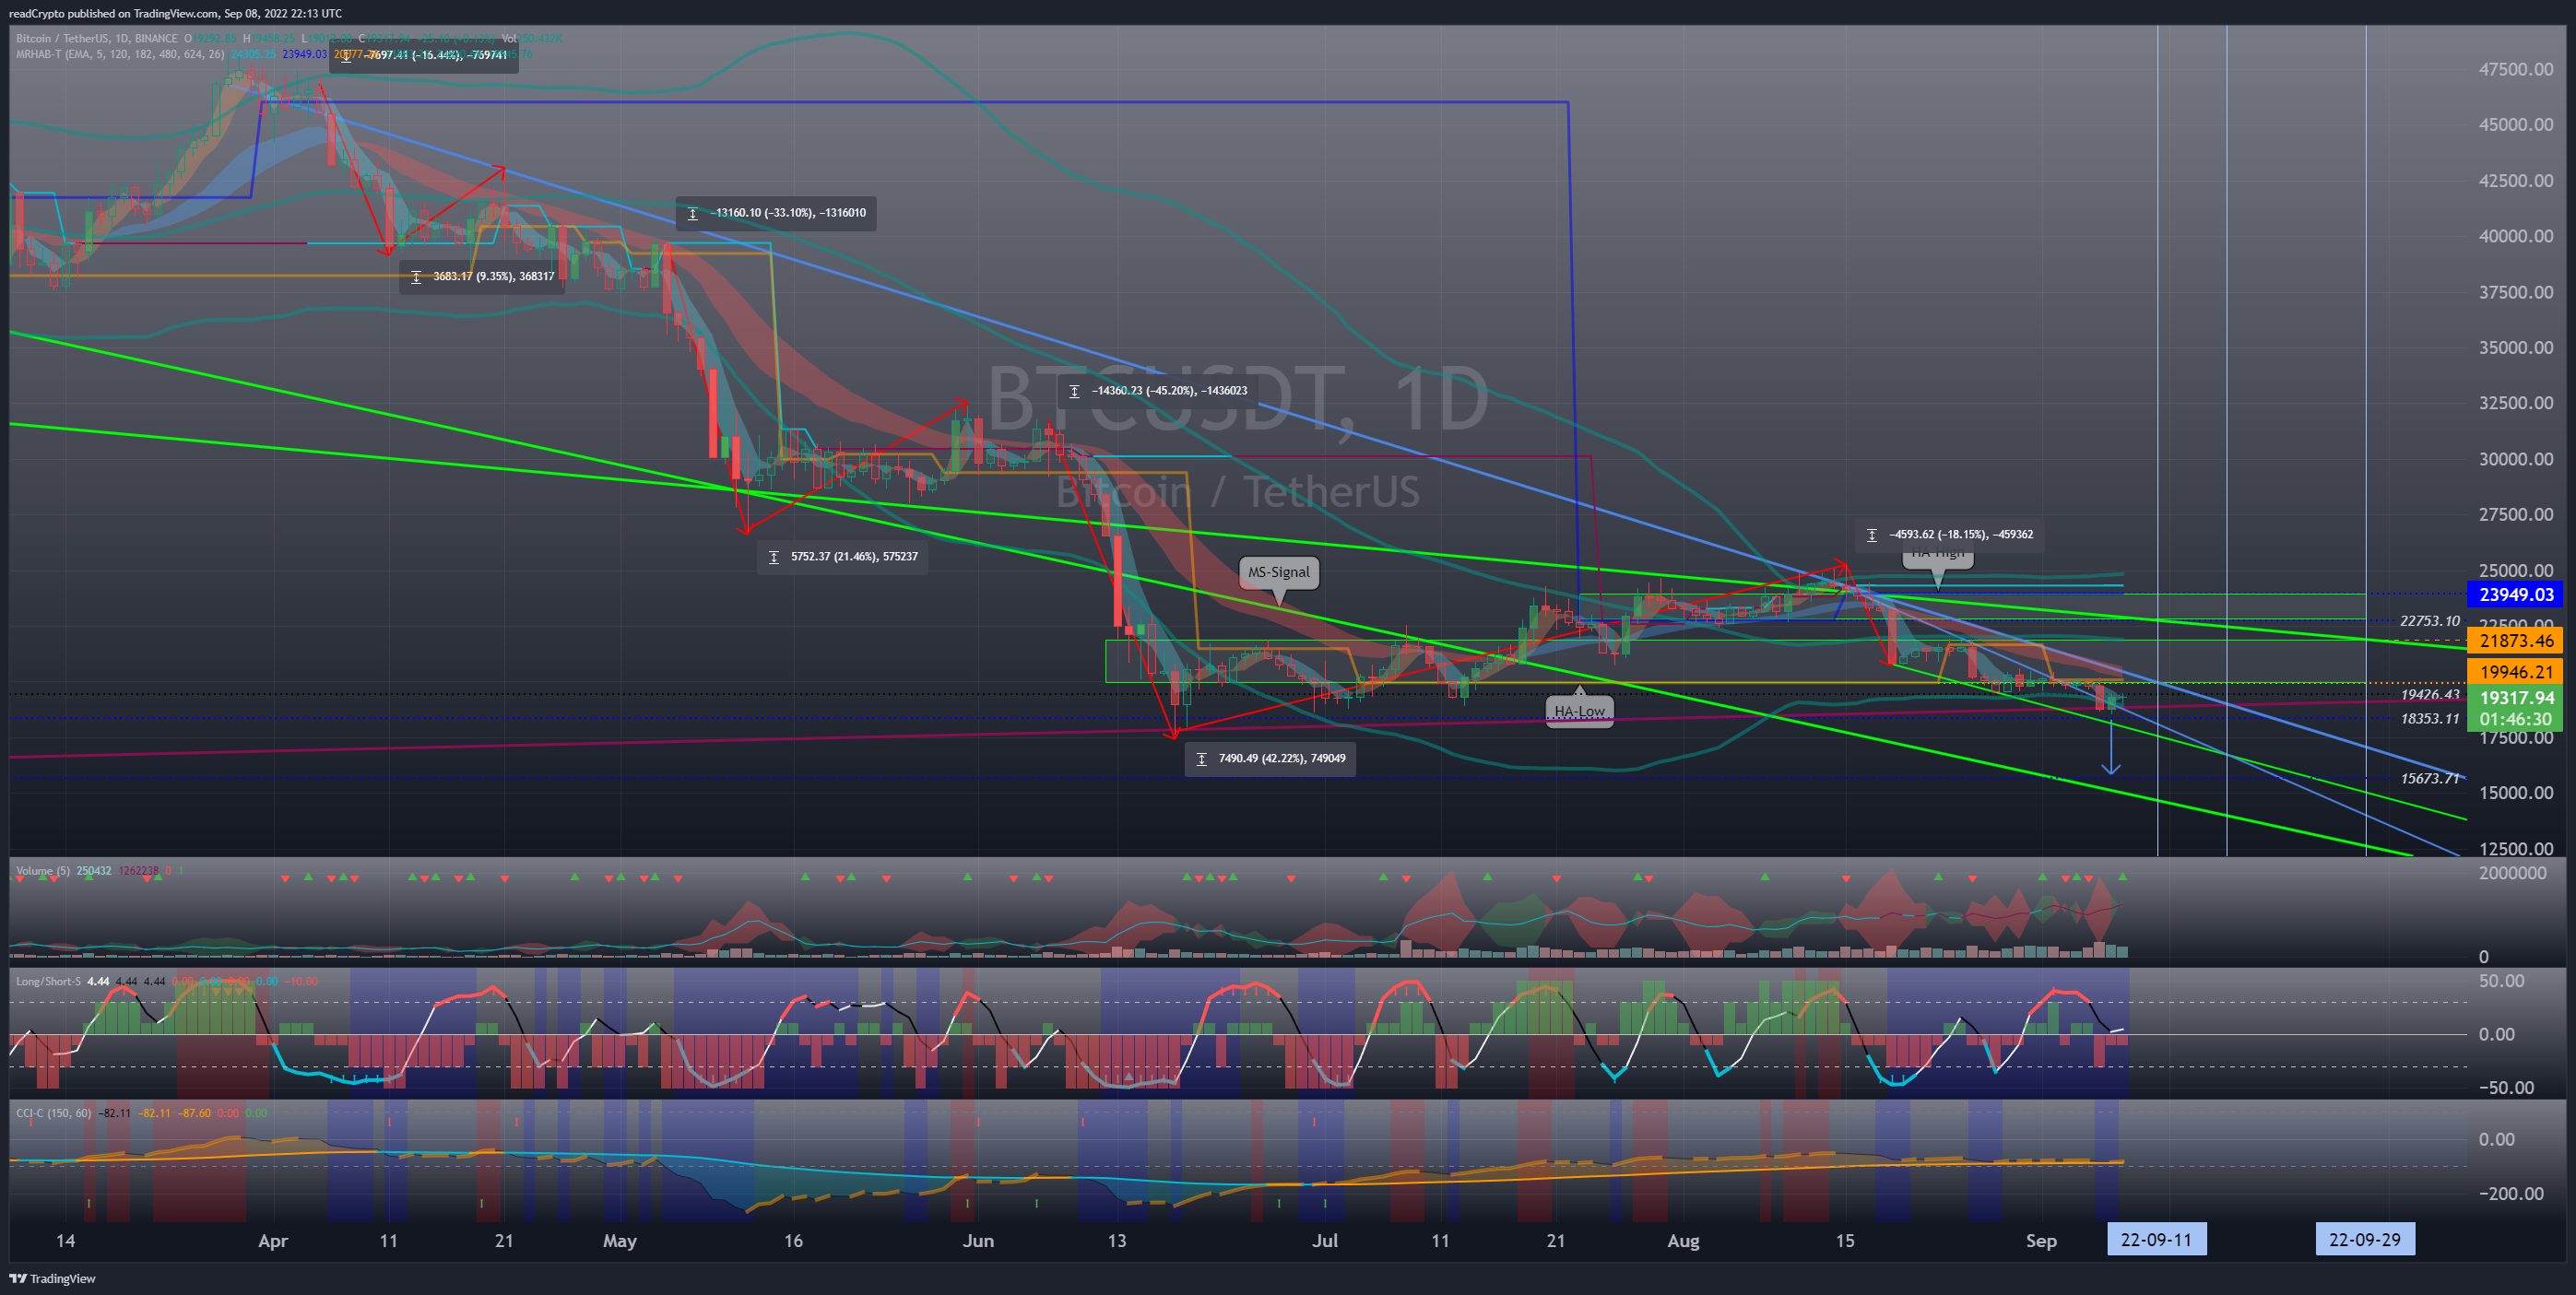This screenshot has width=2576, height=1295.
Task: Click measure icon beside -13160.10 (-33.10%) label
Action: click(x=693, y=213)
